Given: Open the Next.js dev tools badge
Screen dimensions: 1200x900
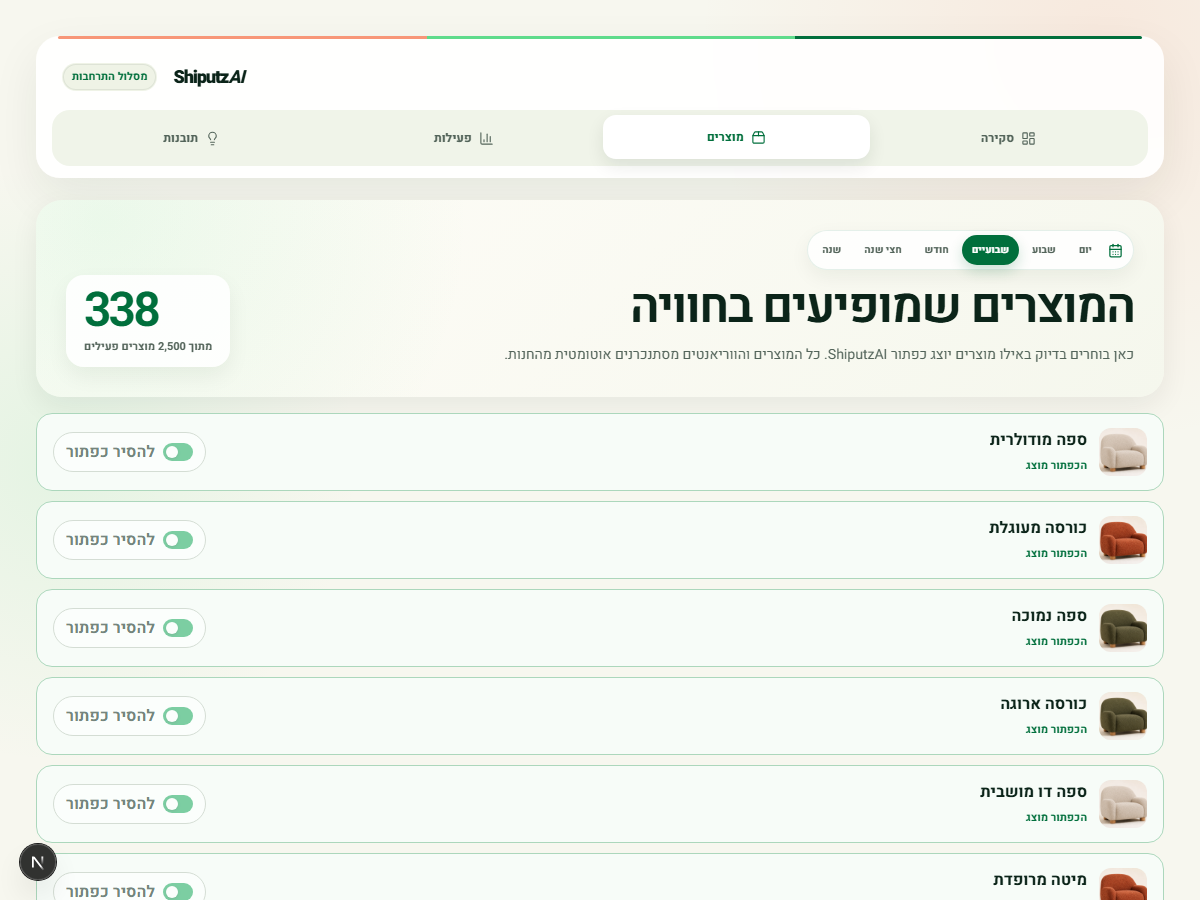Looking at the screenshot, I should [38, 862].
